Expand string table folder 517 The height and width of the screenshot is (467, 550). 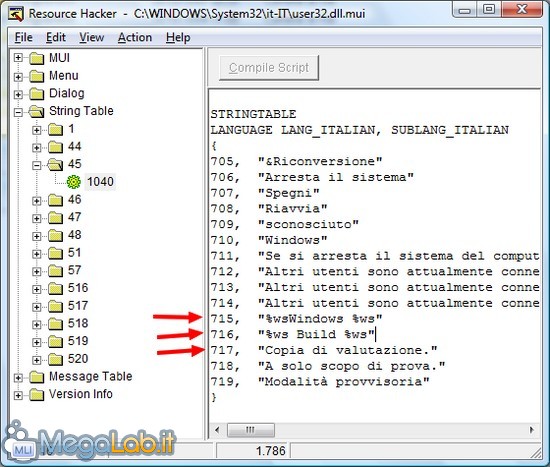coord(36,307)
